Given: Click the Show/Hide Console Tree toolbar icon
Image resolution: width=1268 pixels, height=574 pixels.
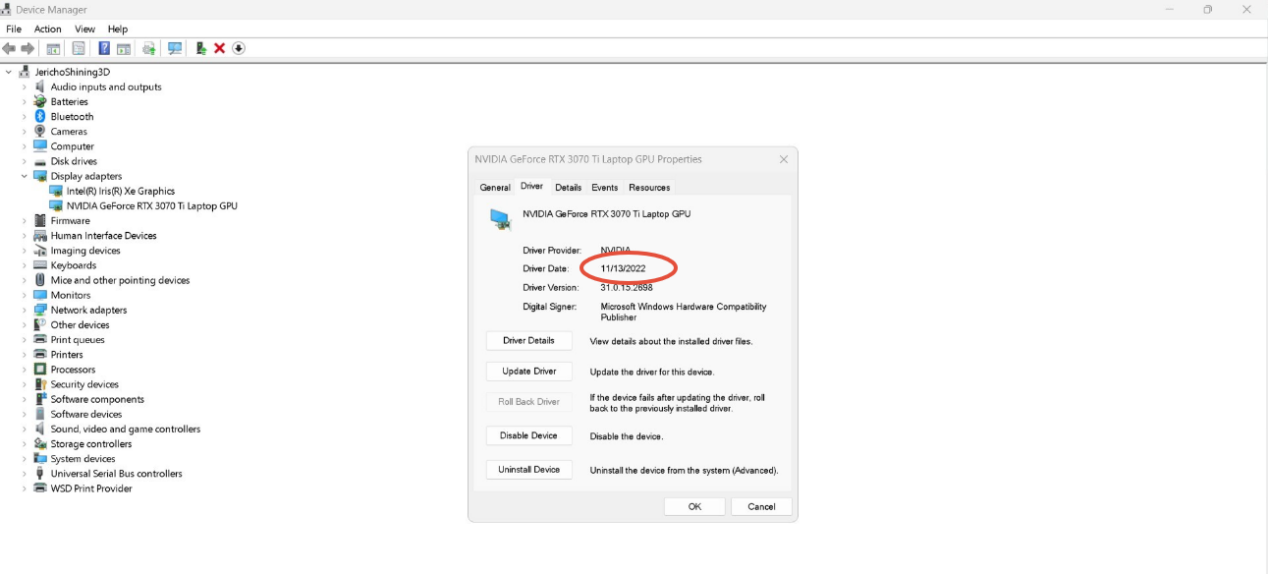Looking at the screenshot, I should click(x=54, y=48).
